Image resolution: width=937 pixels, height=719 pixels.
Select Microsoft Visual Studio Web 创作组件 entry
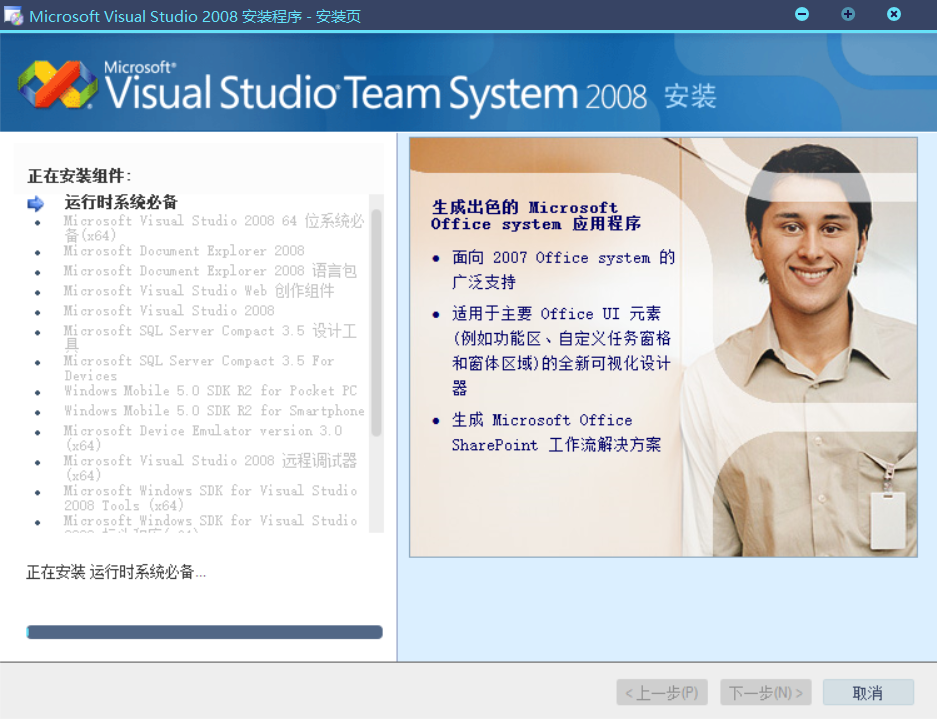(199, 291)
